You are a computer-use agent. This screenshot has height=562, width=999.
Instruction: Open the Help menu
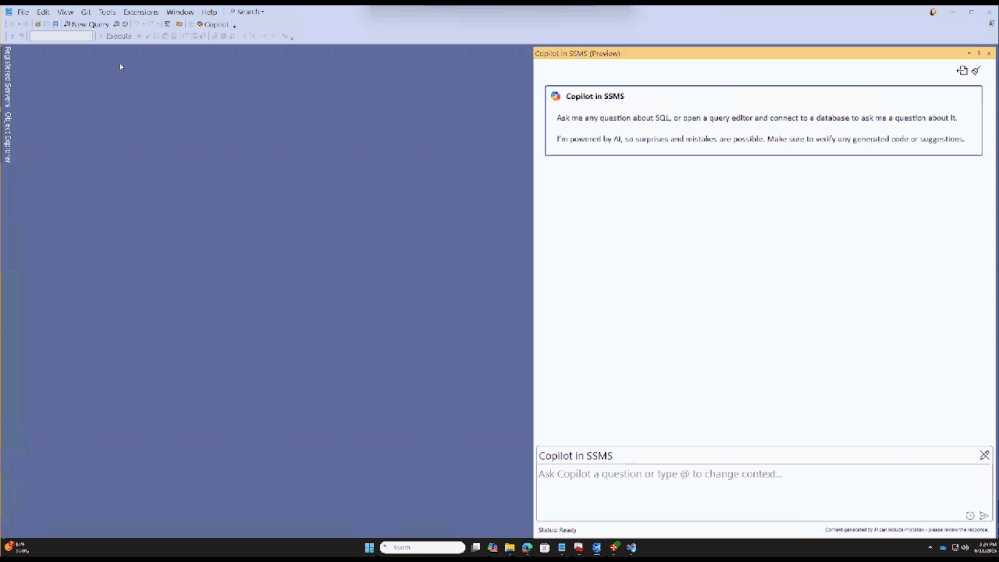click(209, 12)
